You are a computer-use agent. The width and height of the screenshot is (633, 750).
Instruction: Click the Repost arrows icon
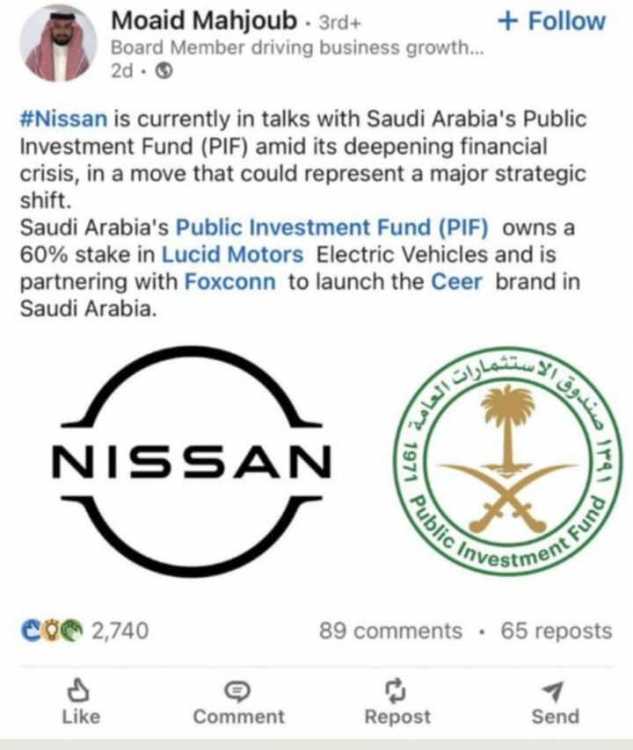(x=397, y=690)
